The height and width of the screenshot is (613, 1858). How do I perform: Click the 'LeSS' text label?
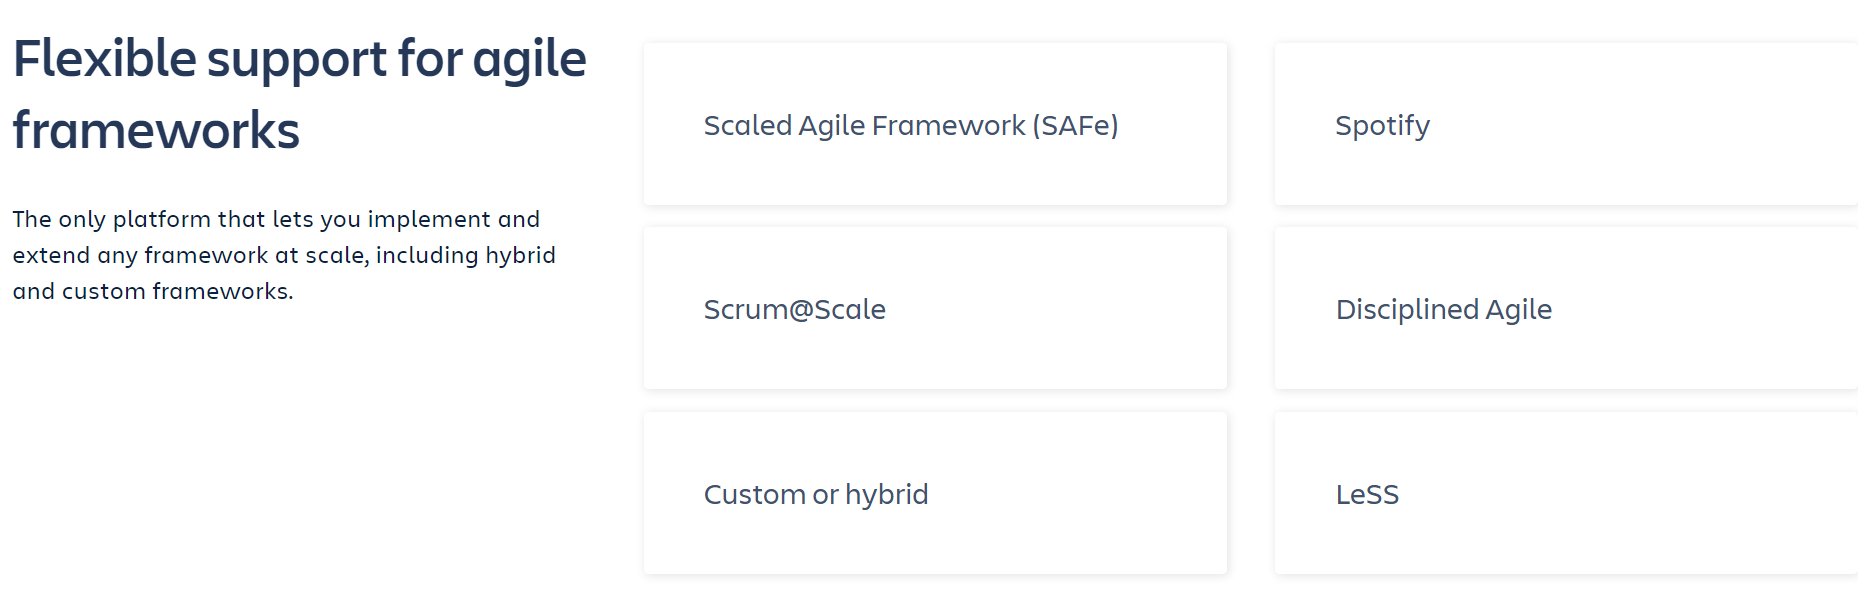click(1367, 494)
